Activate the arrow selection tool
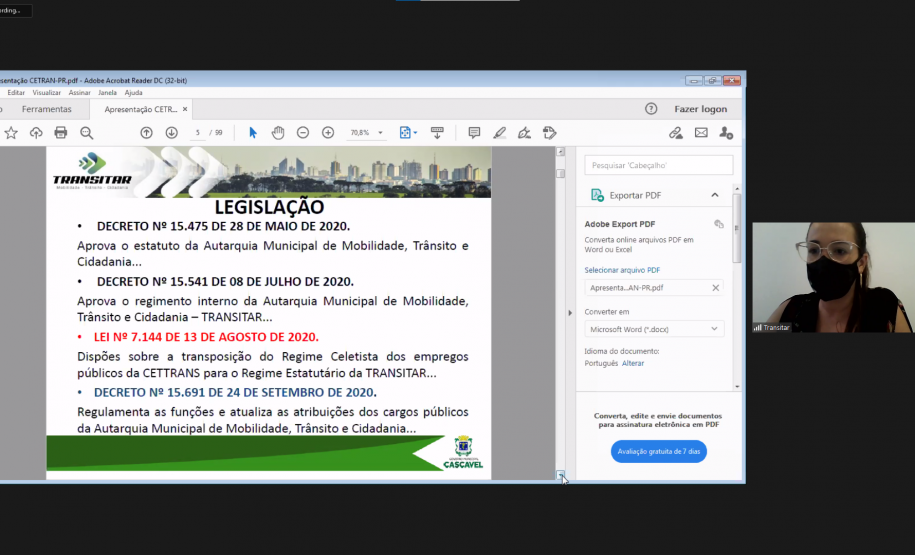Image resolution: width=915 pixels, height=555 pixels. pos(252,133)
